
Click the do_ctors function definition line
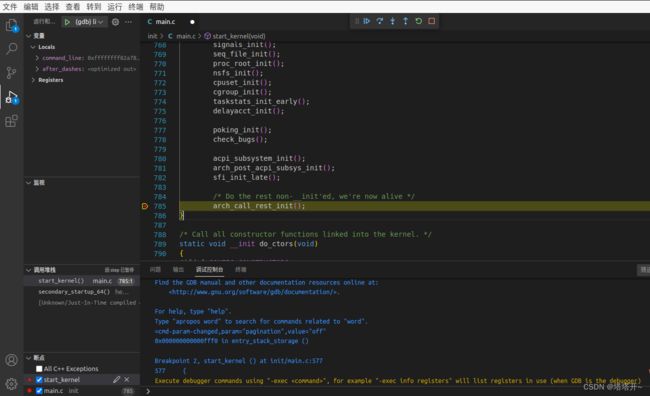(x=248, y=244)
